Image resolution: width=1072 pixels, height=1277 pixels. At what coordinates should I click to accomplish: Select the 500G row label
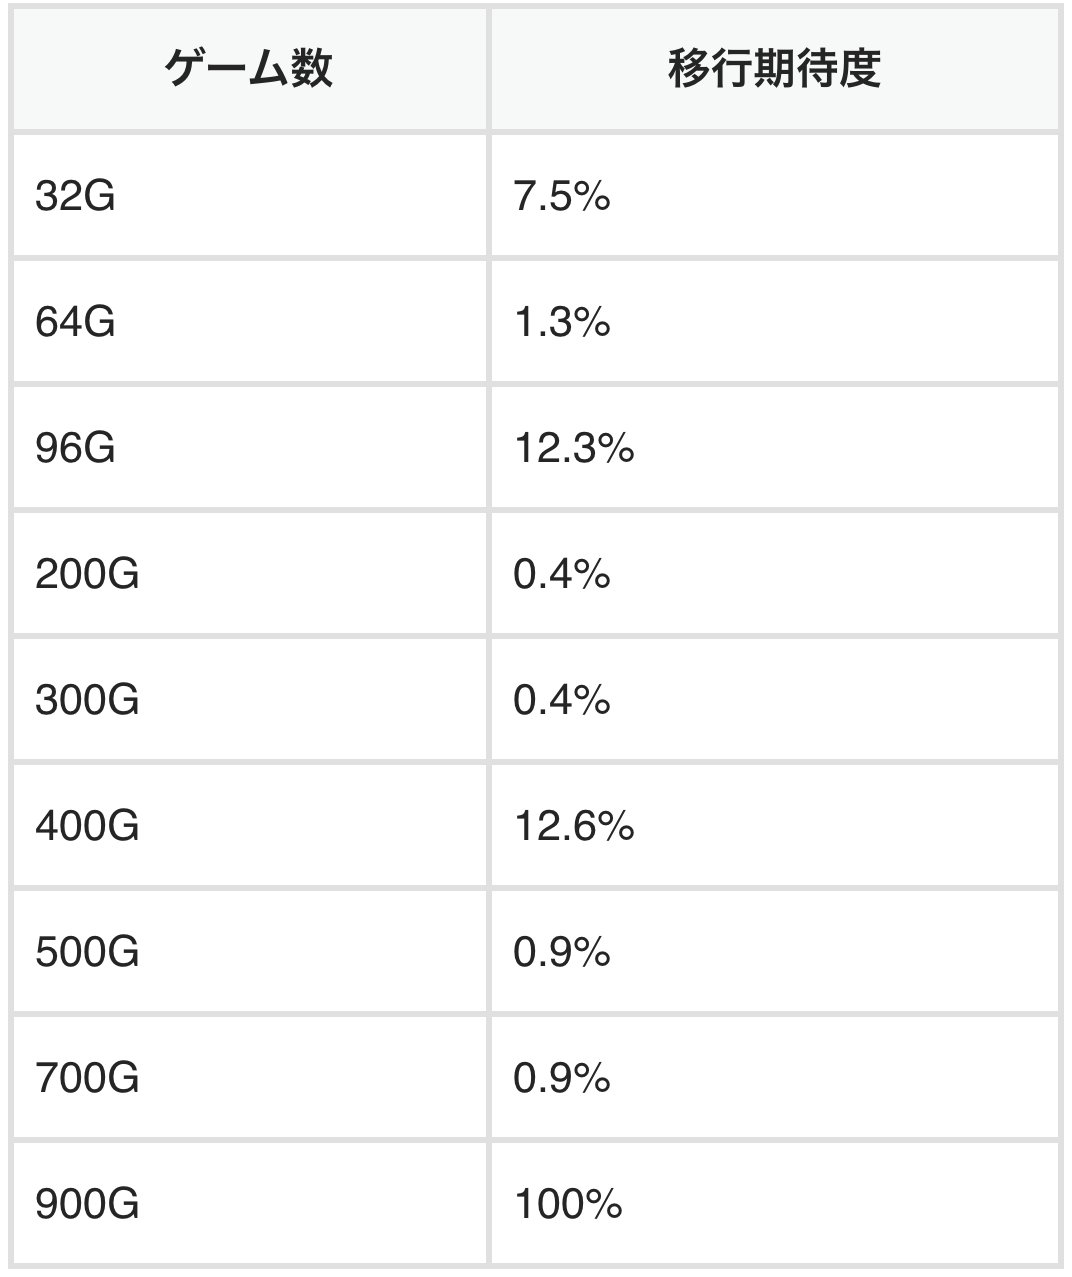(x=87, y=952)
